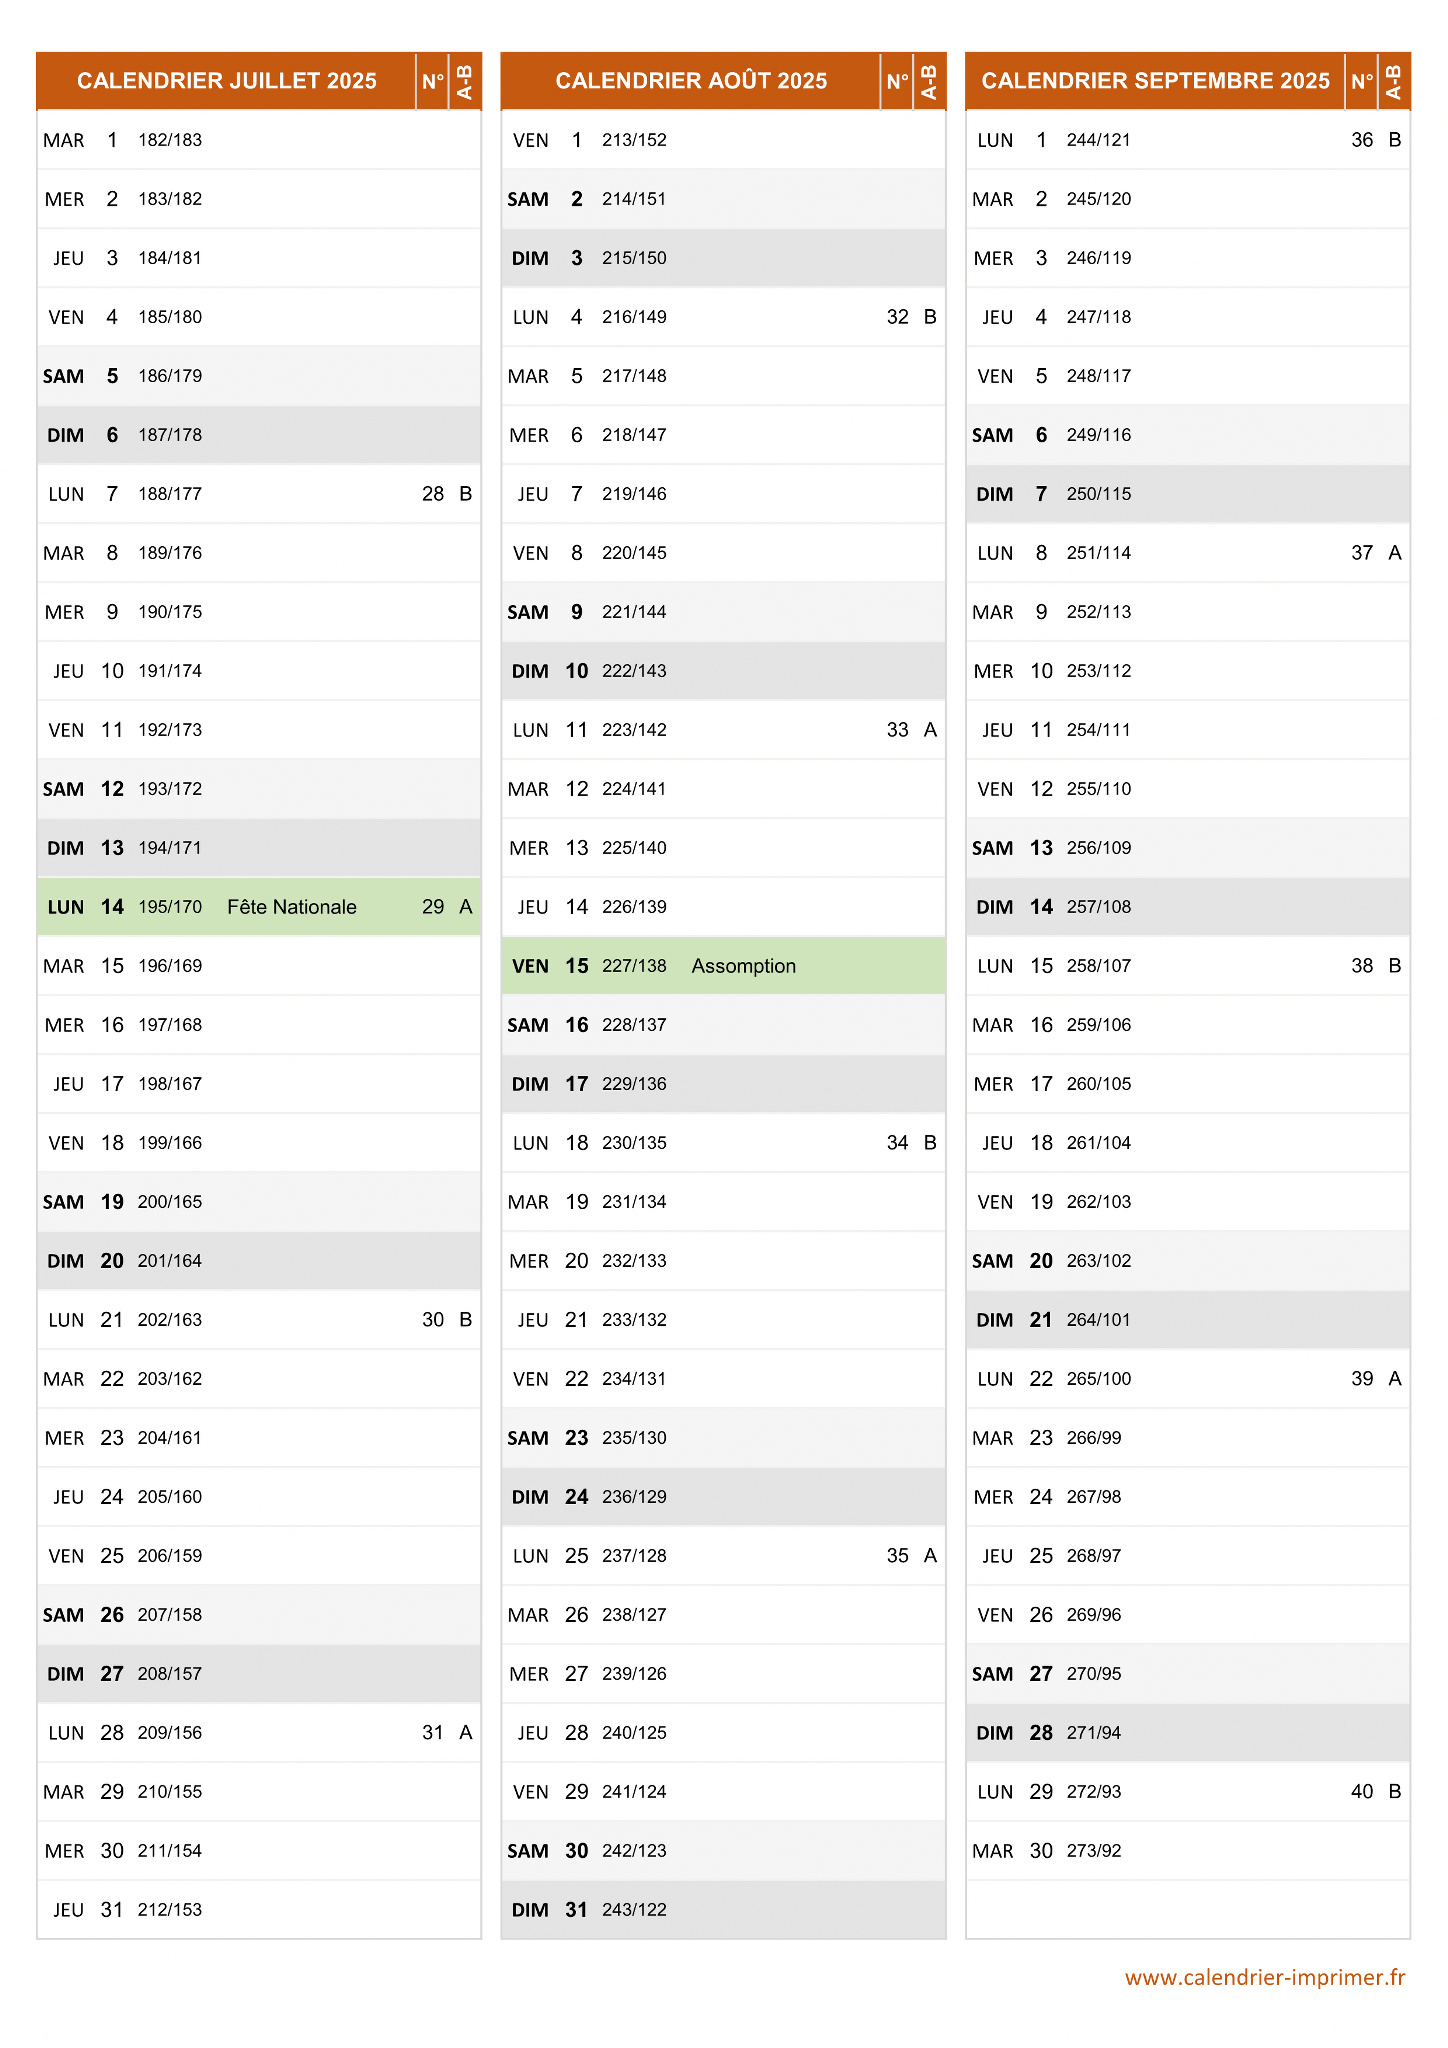Select the A-B column header in Septembre
The height and width of the screenshot is (2048, 1448).
pos(1394,81)
